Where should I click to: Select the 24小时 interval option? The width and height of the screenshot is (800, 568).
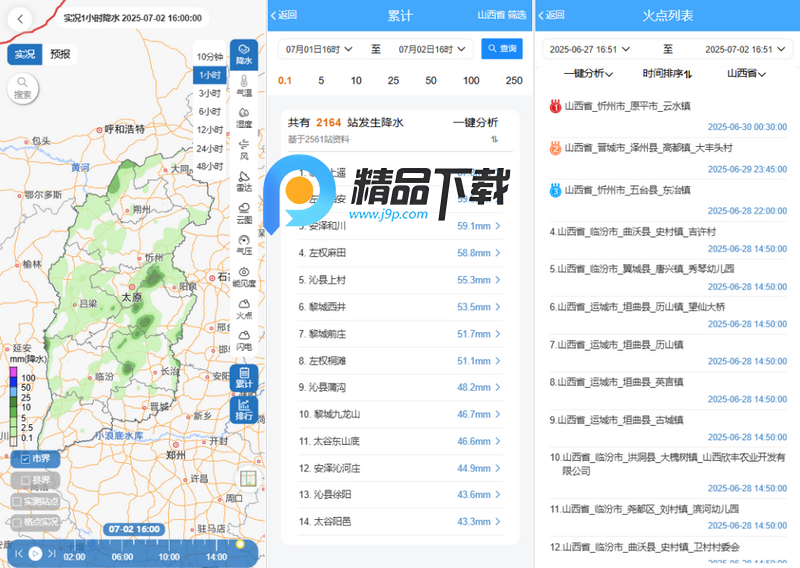click(210, 149)
